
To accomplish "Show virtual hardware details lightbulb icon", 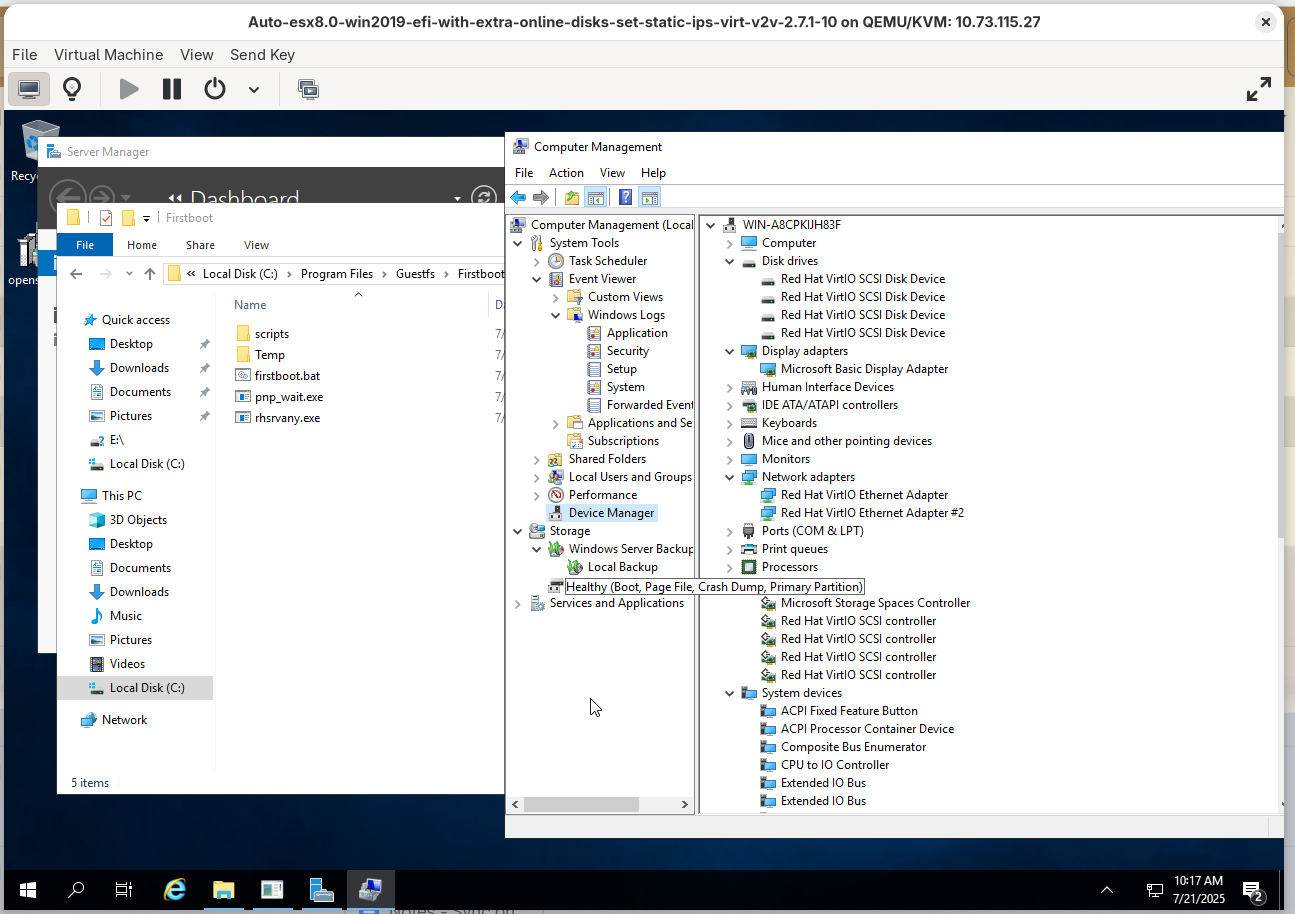I will [x=72, y=89].
